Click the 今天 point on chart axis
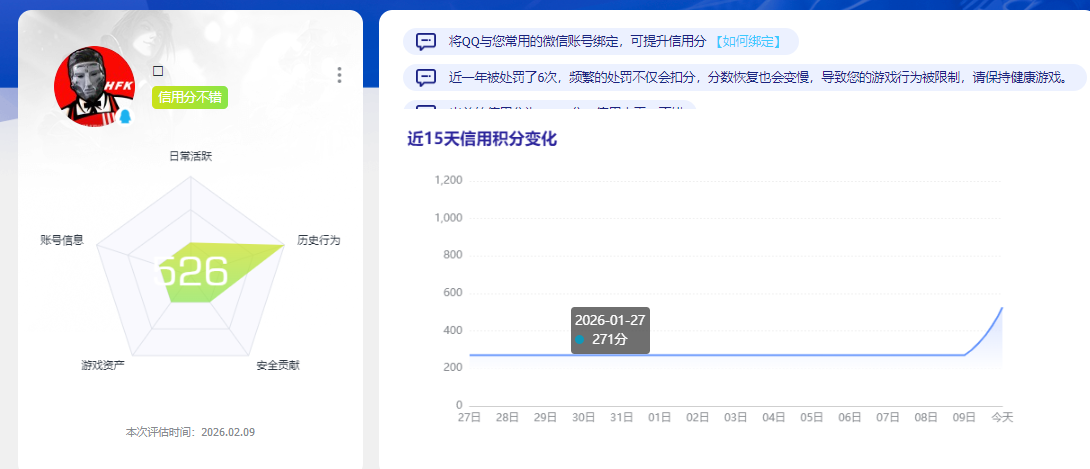This screenshot has height=469, width=1090. point(1002,418)
